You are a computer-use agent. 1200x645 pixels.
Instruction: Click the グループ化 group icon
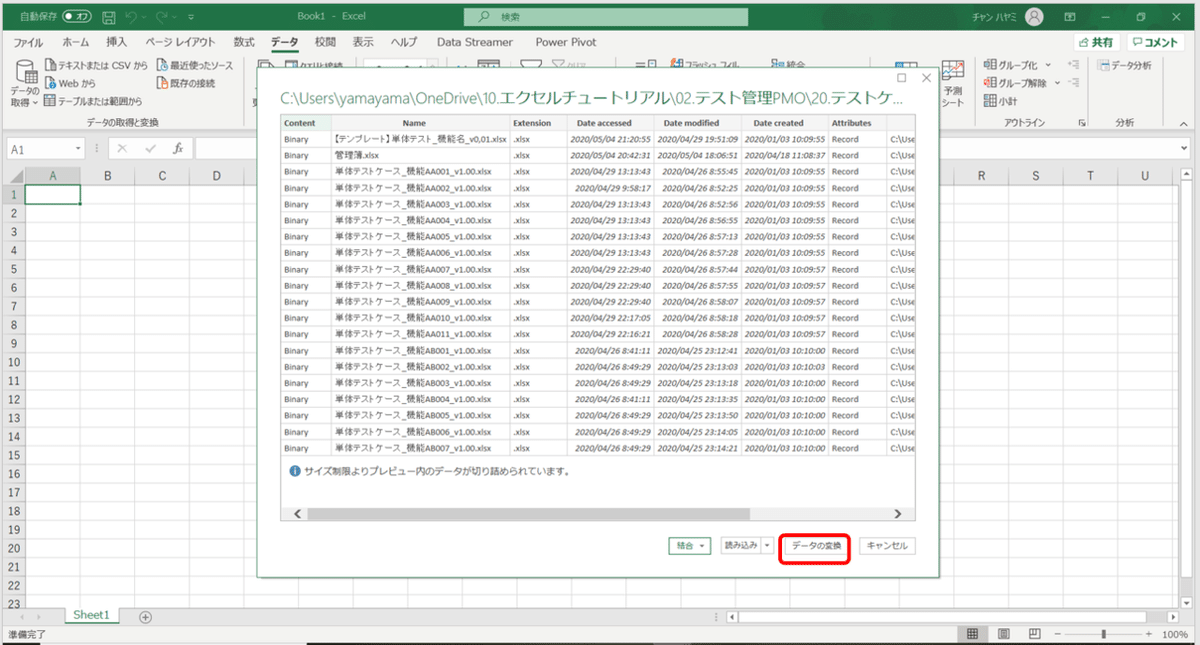[990, 65]
